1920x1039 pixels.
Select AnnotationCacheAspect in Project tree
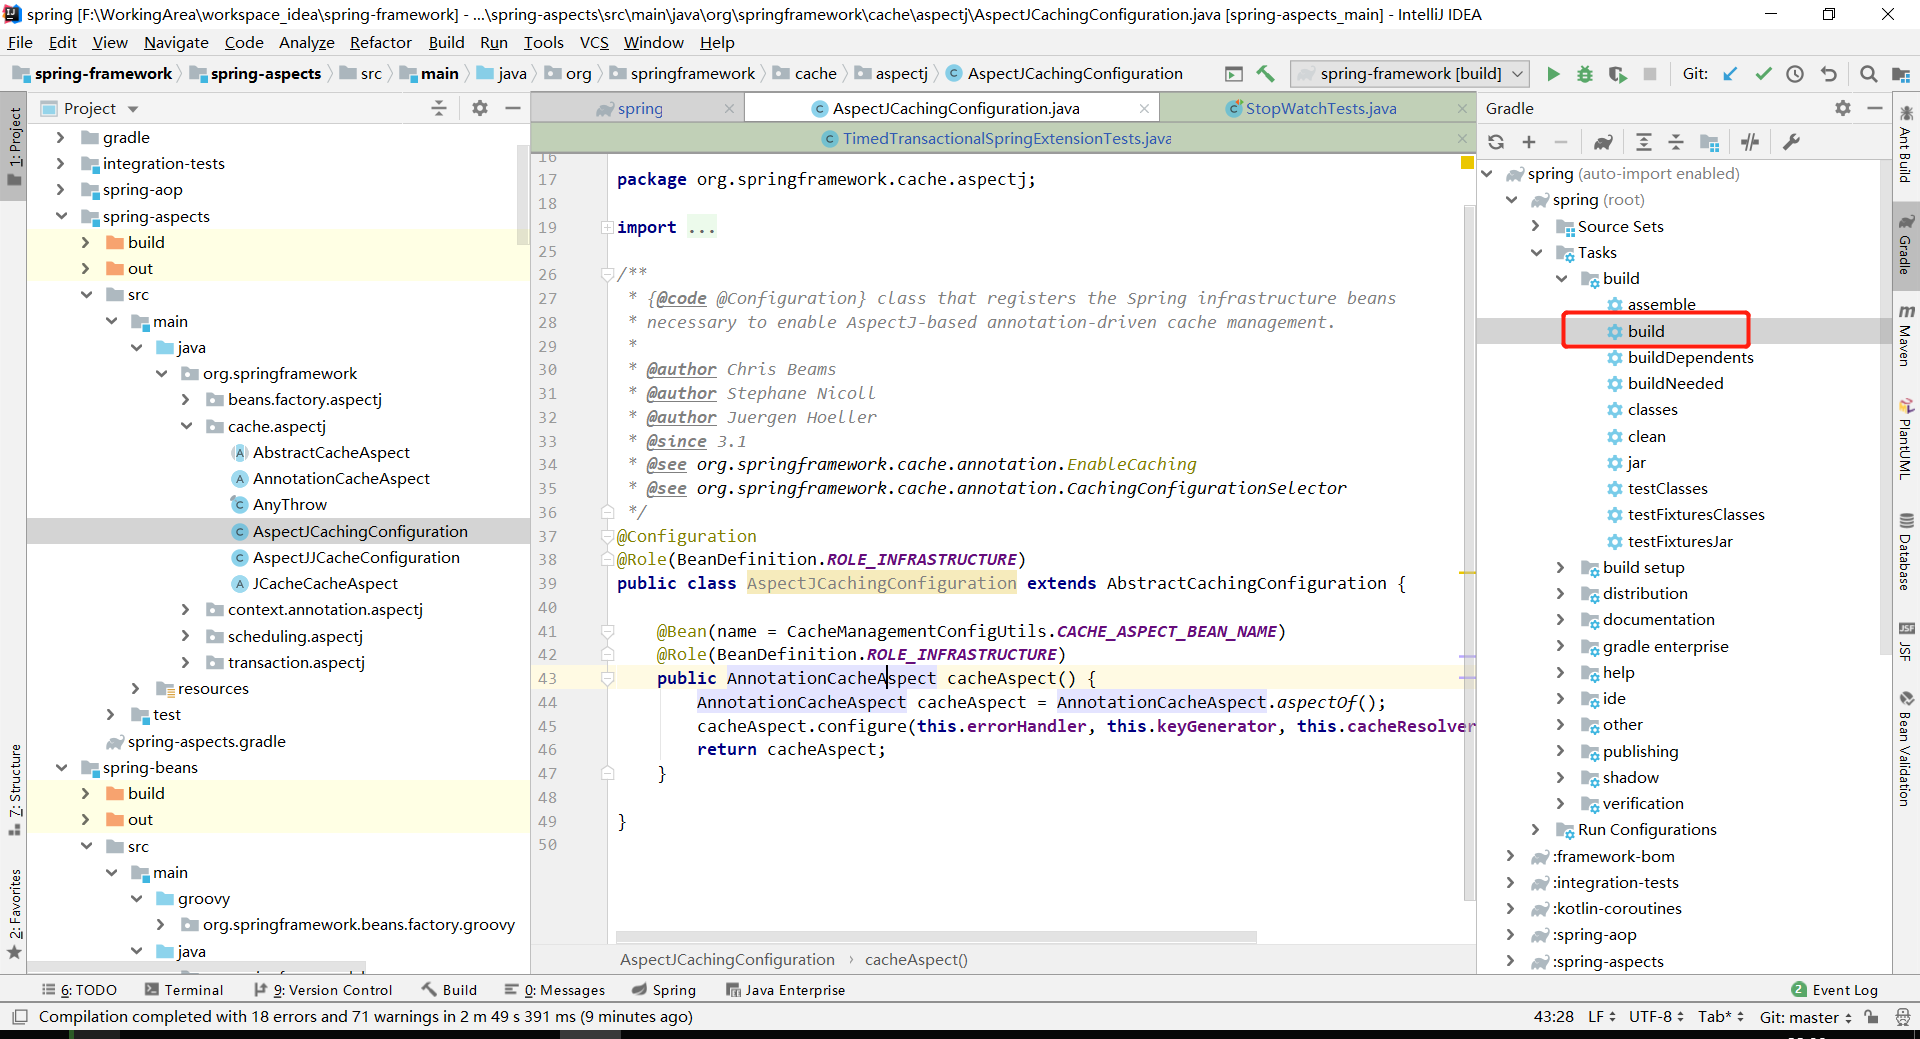pos(341,479)
